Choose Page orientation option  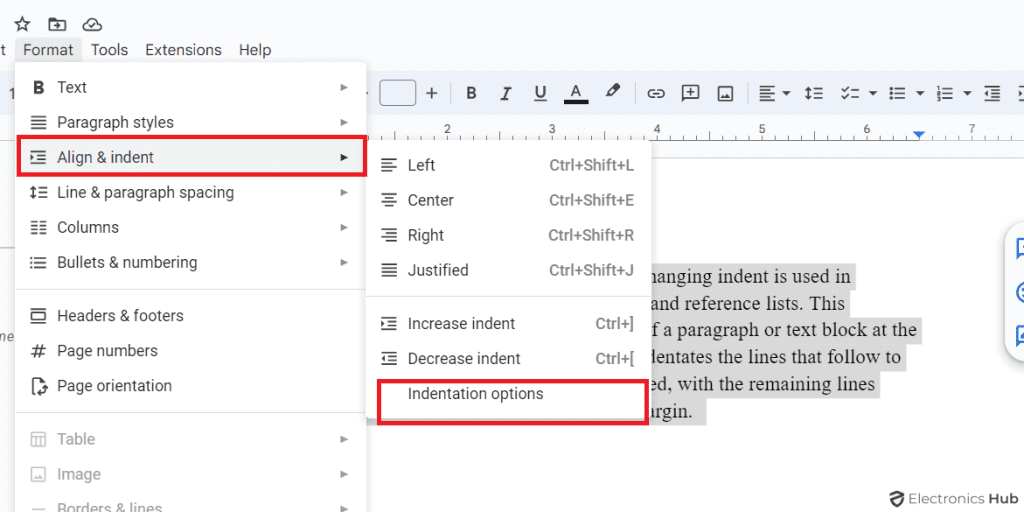(x=190, y=386)
